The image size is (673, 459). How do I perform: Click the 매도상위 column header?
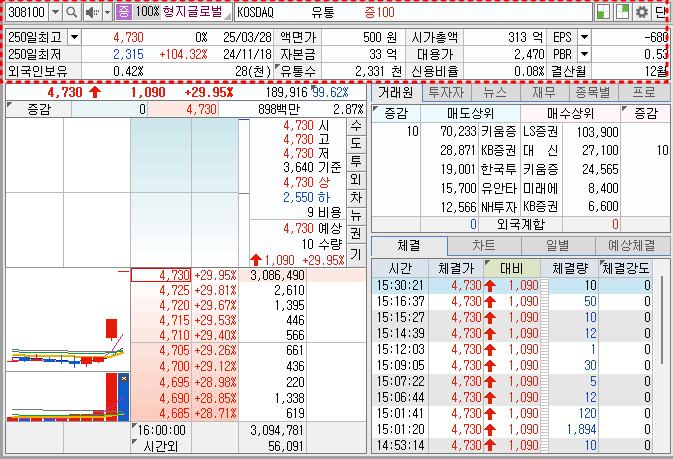tap(470, 113)
